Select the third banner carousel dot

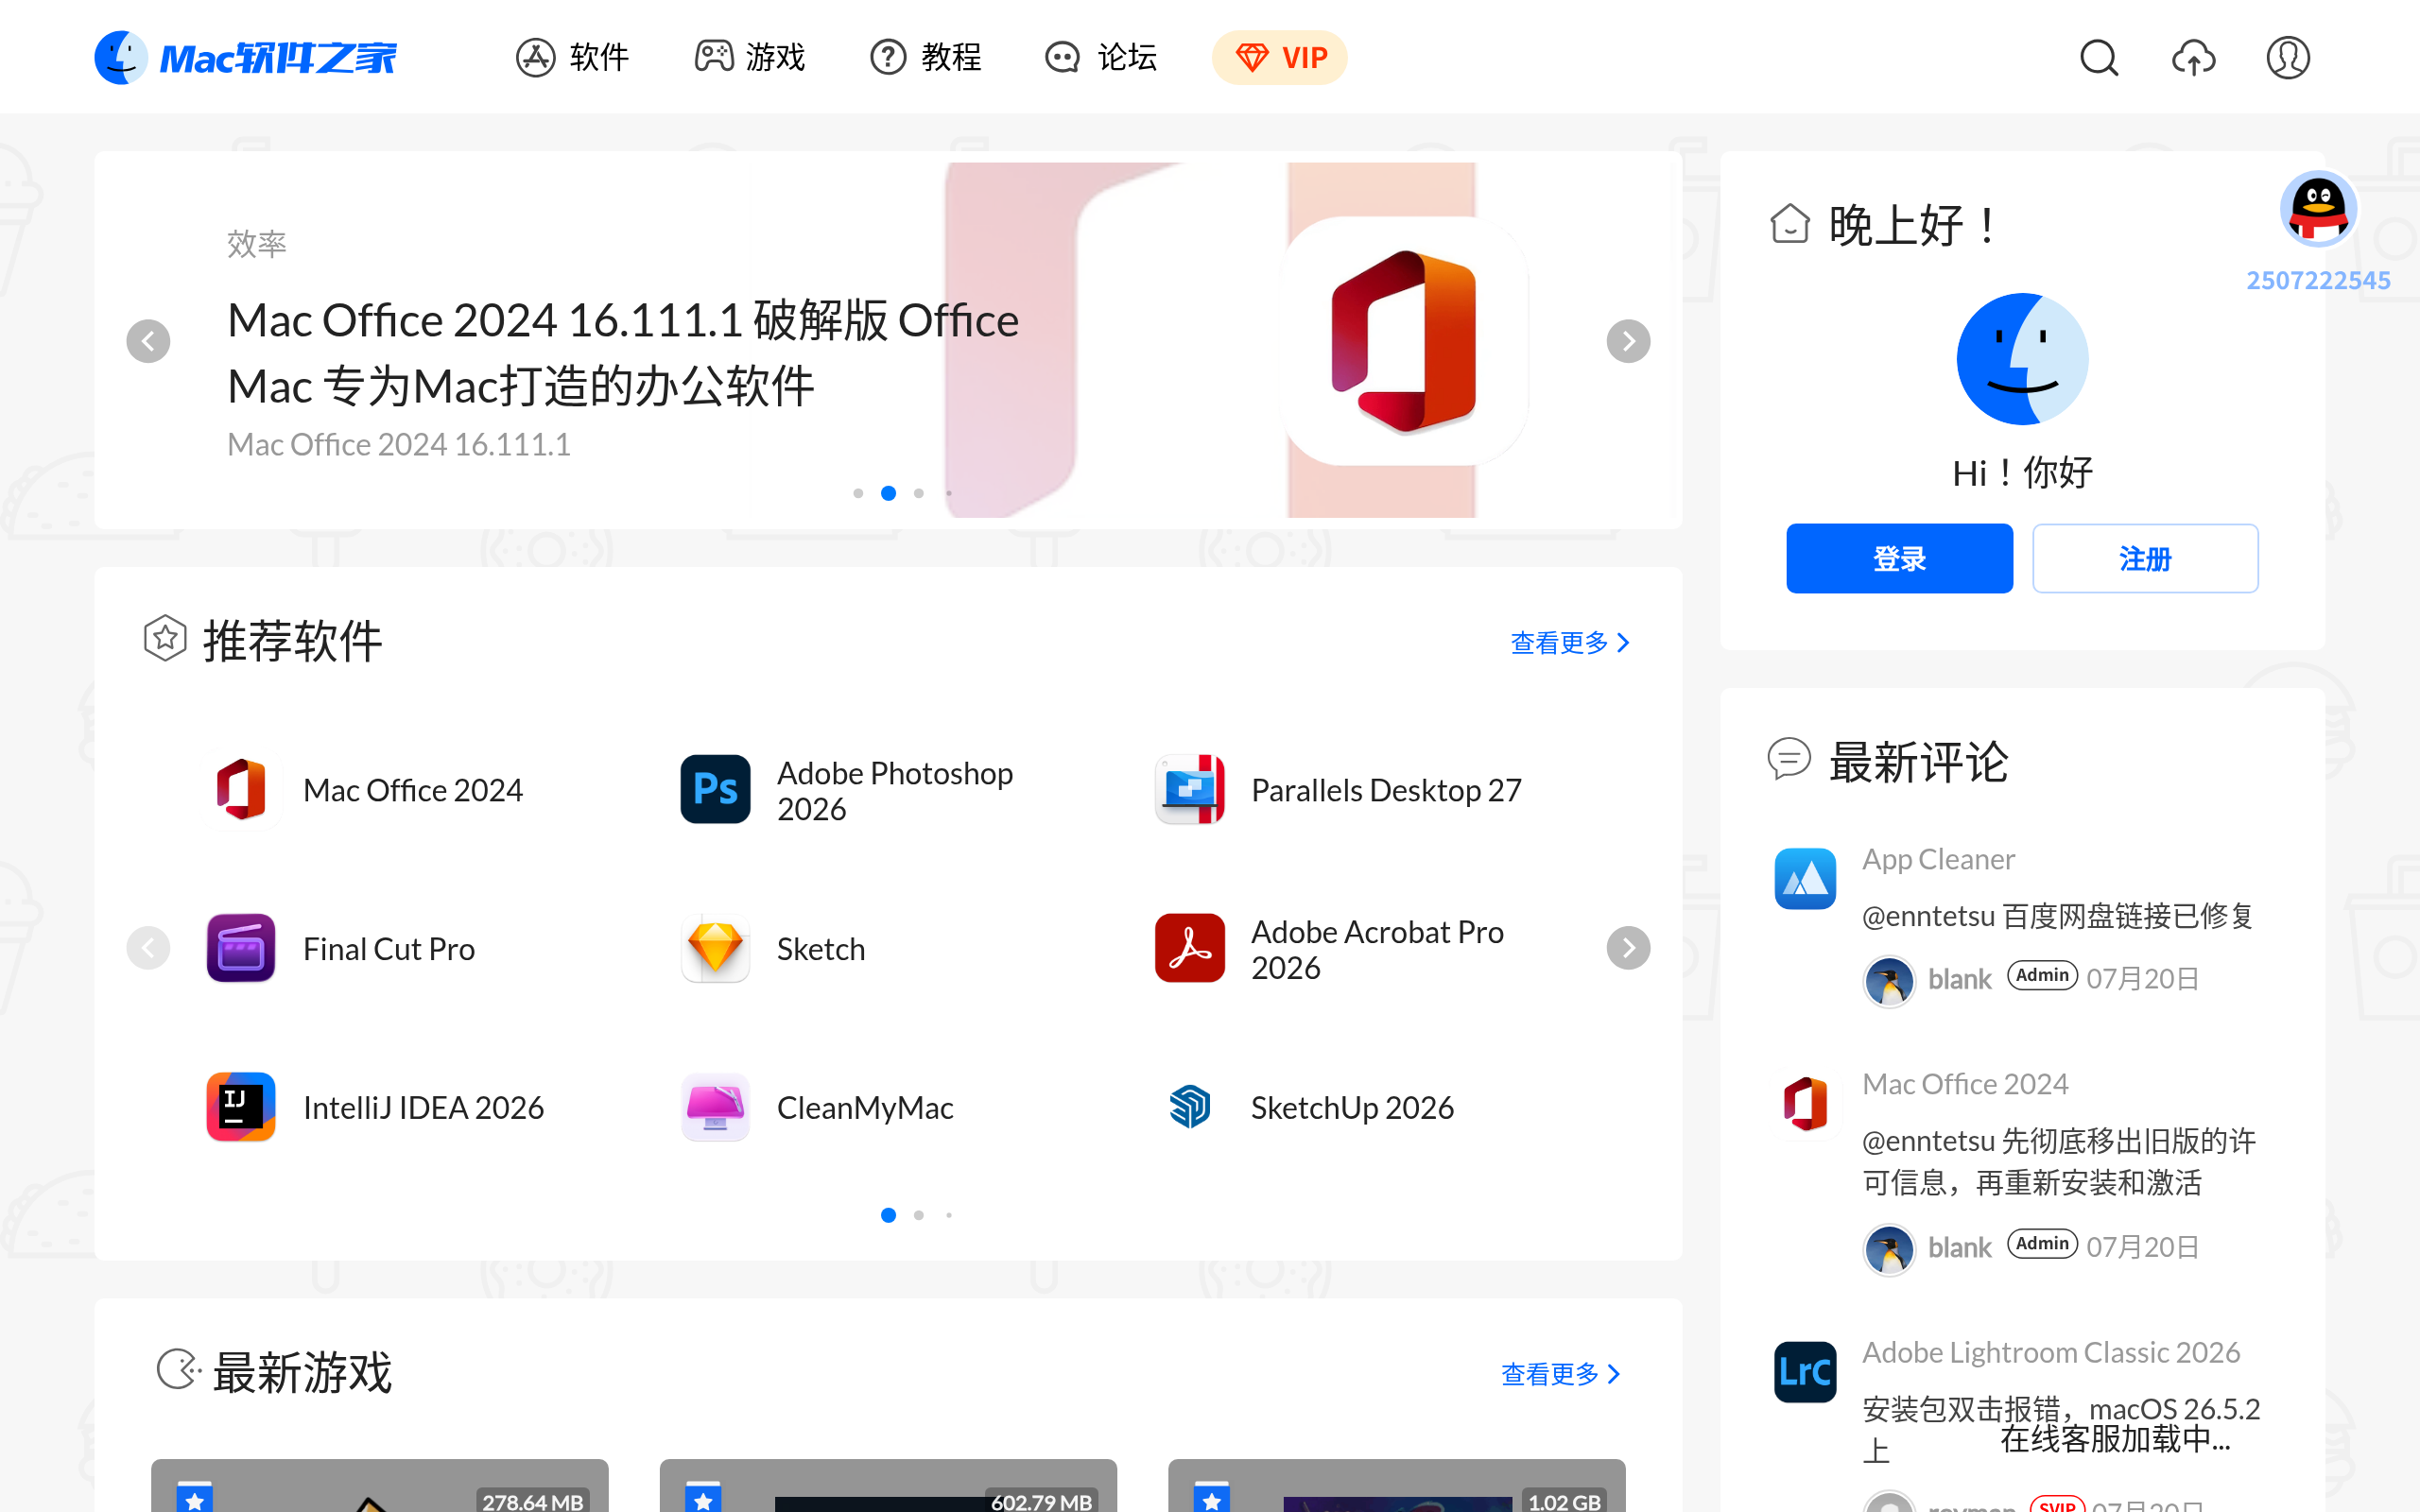point(918,493)
